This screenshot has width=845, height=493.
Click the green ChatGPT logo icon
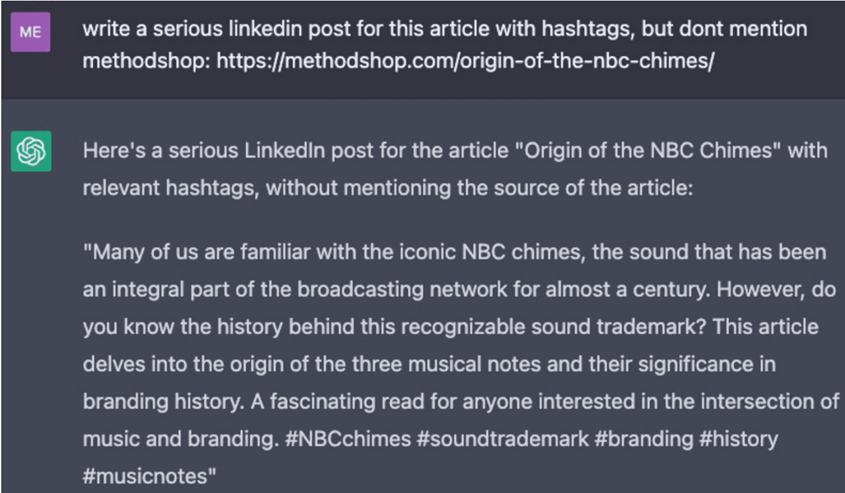[x=31, y=151]
